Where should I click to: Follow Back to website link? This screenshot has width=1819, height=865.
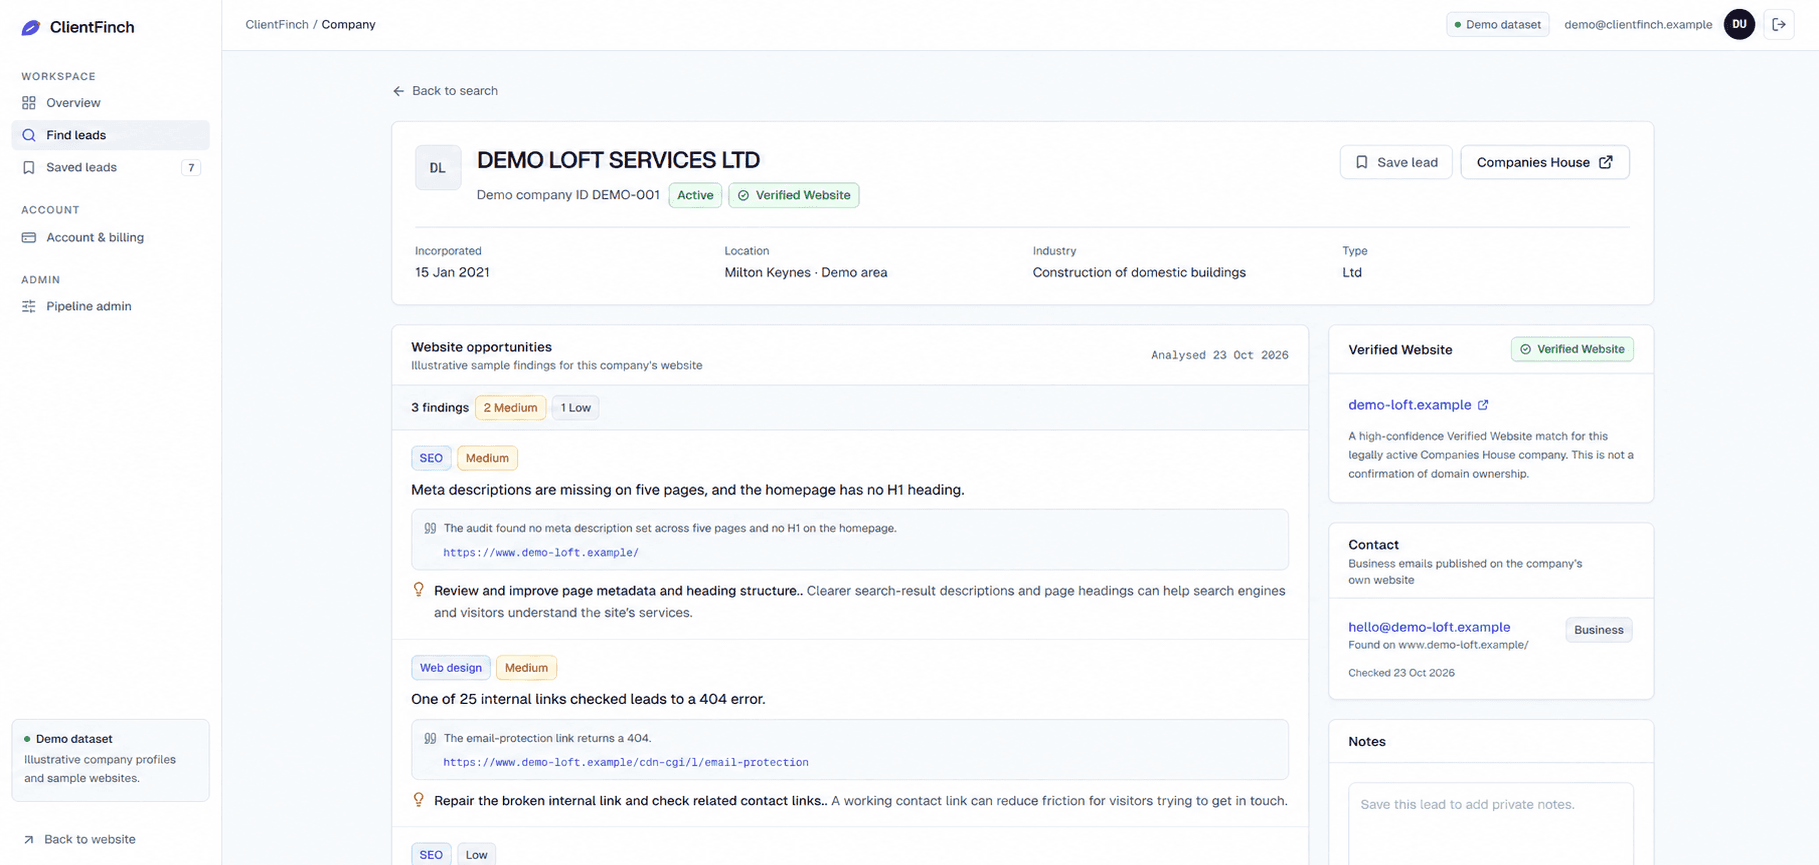(x=79, y=840)
